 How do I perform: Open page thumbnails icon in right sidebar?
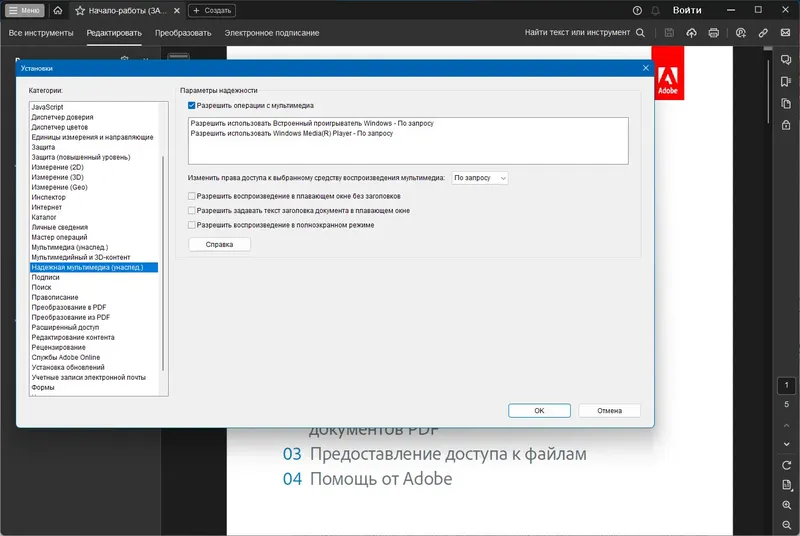(786, 104)
